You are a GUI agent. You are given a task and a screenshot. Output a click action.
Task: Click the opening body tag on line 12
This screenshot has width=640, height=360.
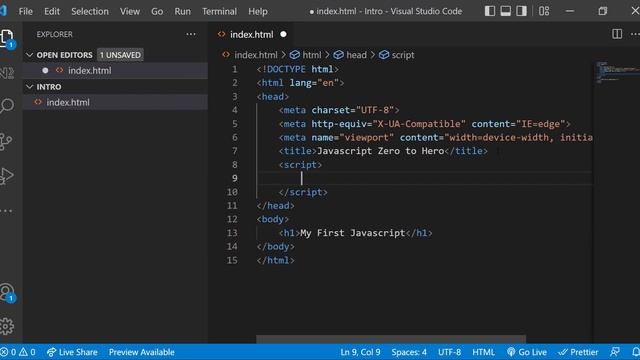273,219
